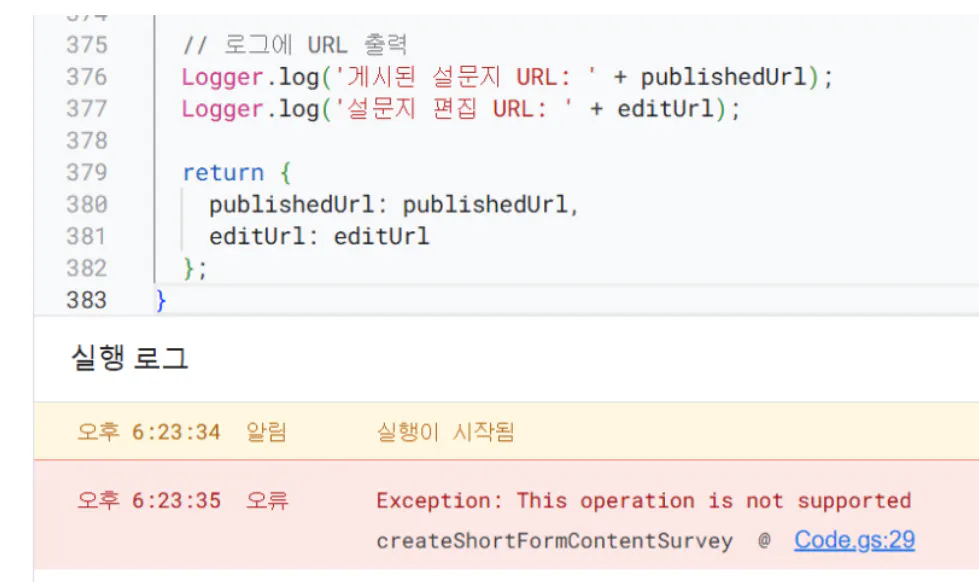Select gutter line number 379
The height and width of the screenshot is (582, 979).
point(87,172)
